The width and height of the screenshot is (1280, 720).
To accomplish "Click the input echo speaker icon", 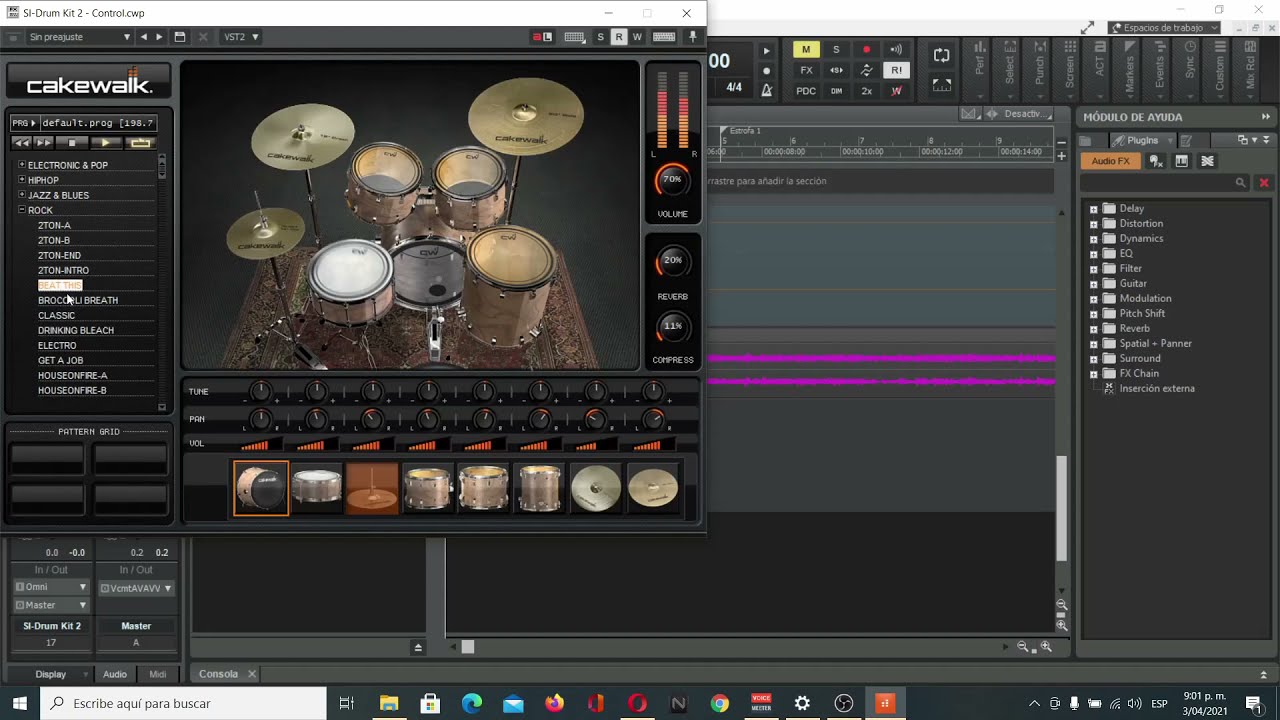I will point(896,50).
